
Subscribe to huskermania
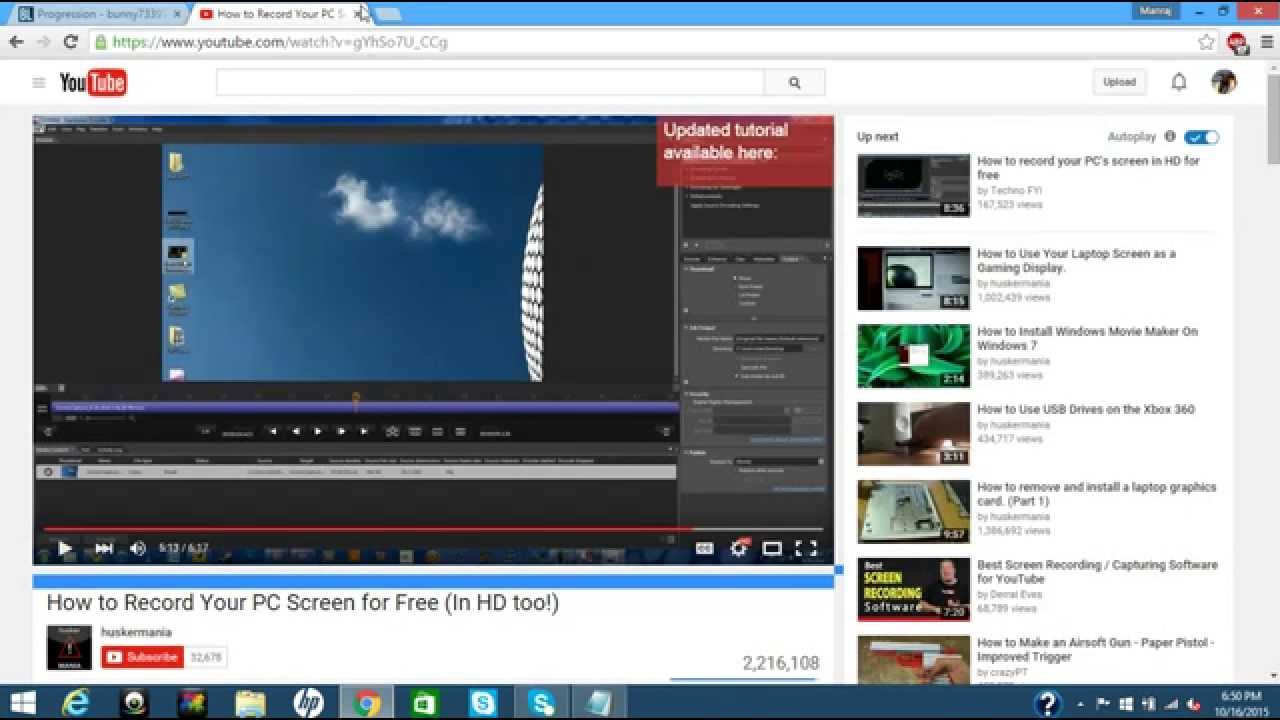(143, 657)
